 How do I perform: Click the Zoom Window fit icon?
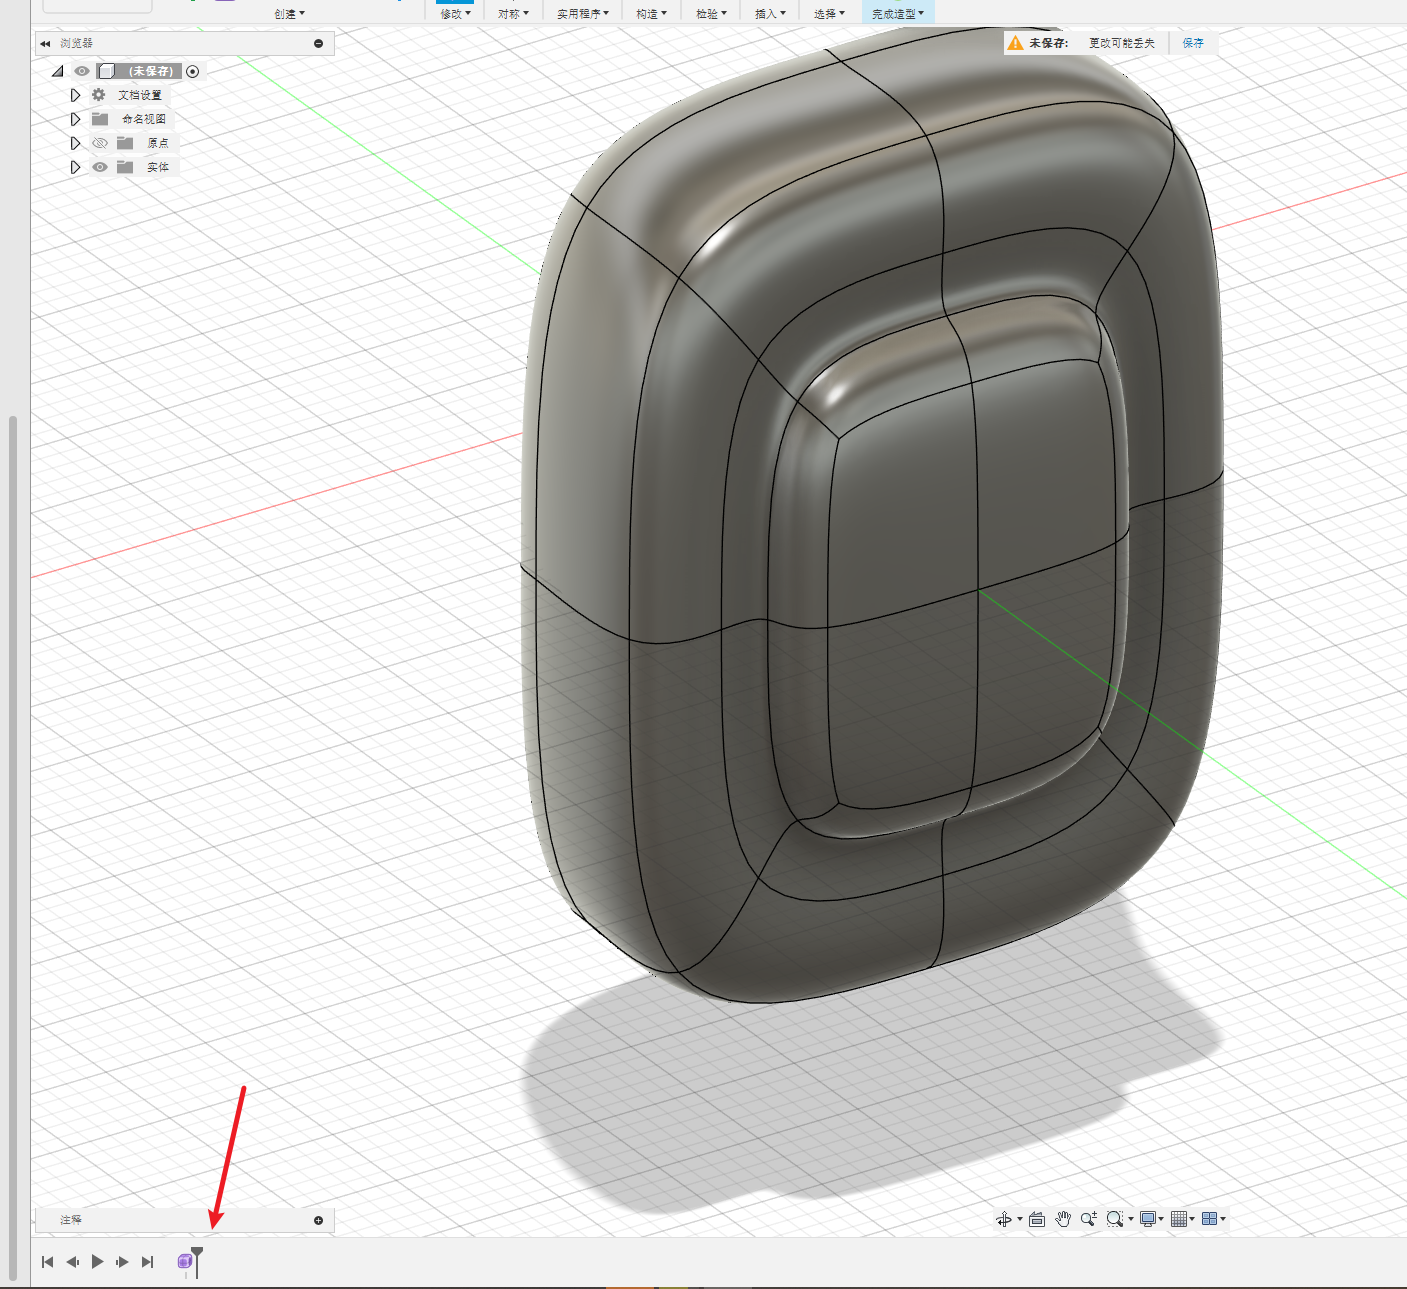(1115, 1219)
